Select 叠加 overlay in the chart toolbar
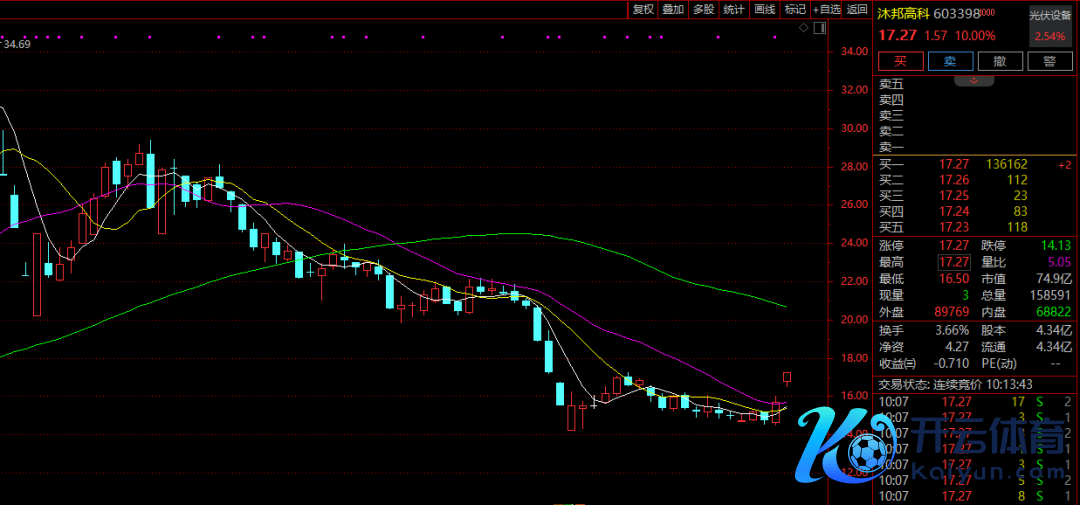The height and width of the screenshot is (505, 1080). tap(673, 9)
